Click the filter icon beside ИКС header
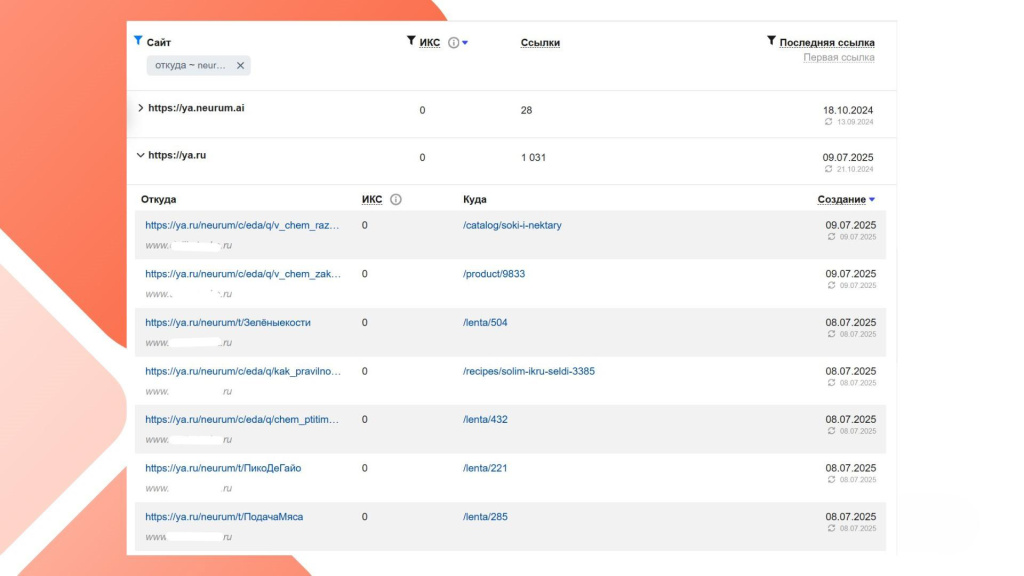Image resolution: width=1024 pixels, height=576 pixels. 411,41
